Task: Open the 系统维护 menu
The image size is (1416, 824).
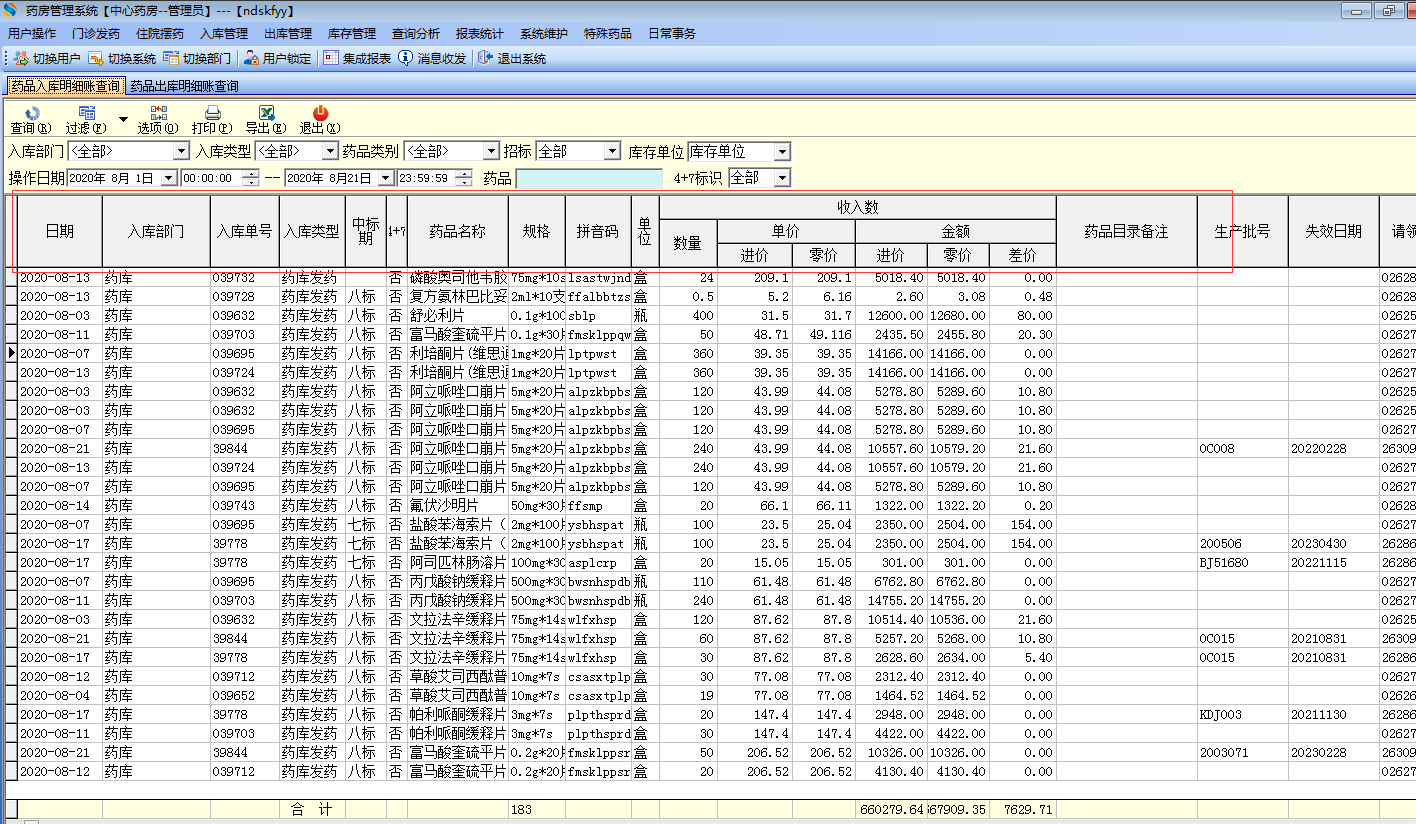Action: point(544,33)
